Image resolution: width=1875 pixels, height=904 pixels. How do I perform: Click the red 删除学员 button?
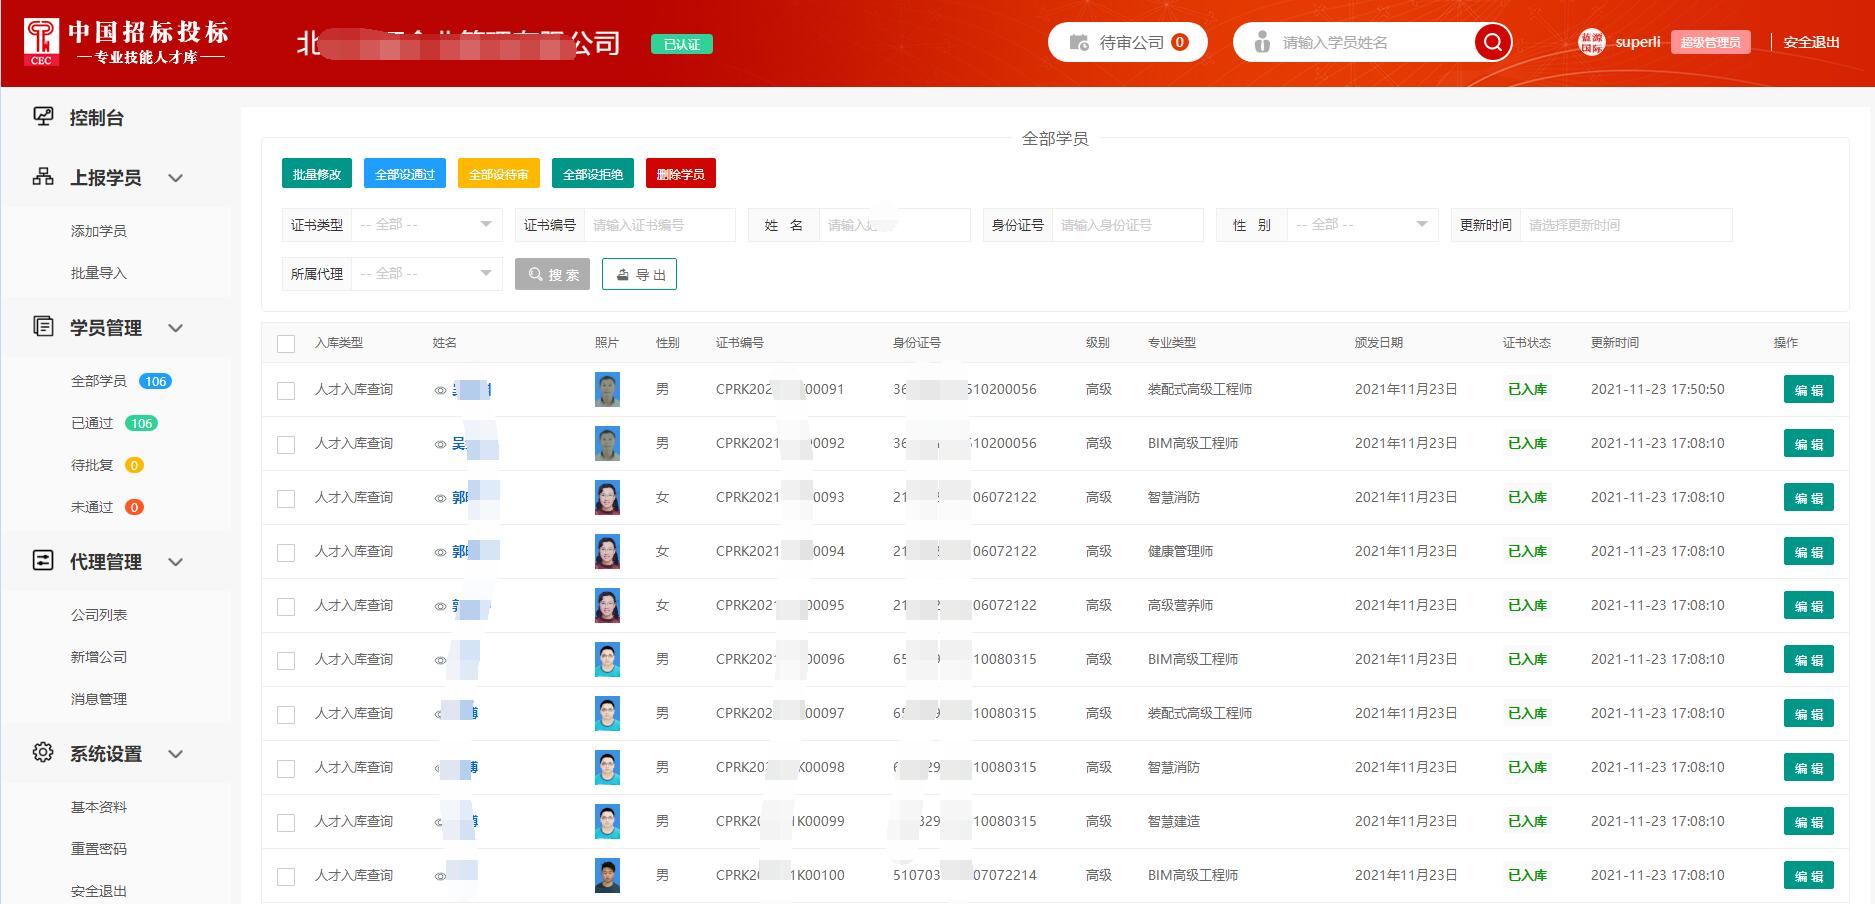tap(680, 174)
